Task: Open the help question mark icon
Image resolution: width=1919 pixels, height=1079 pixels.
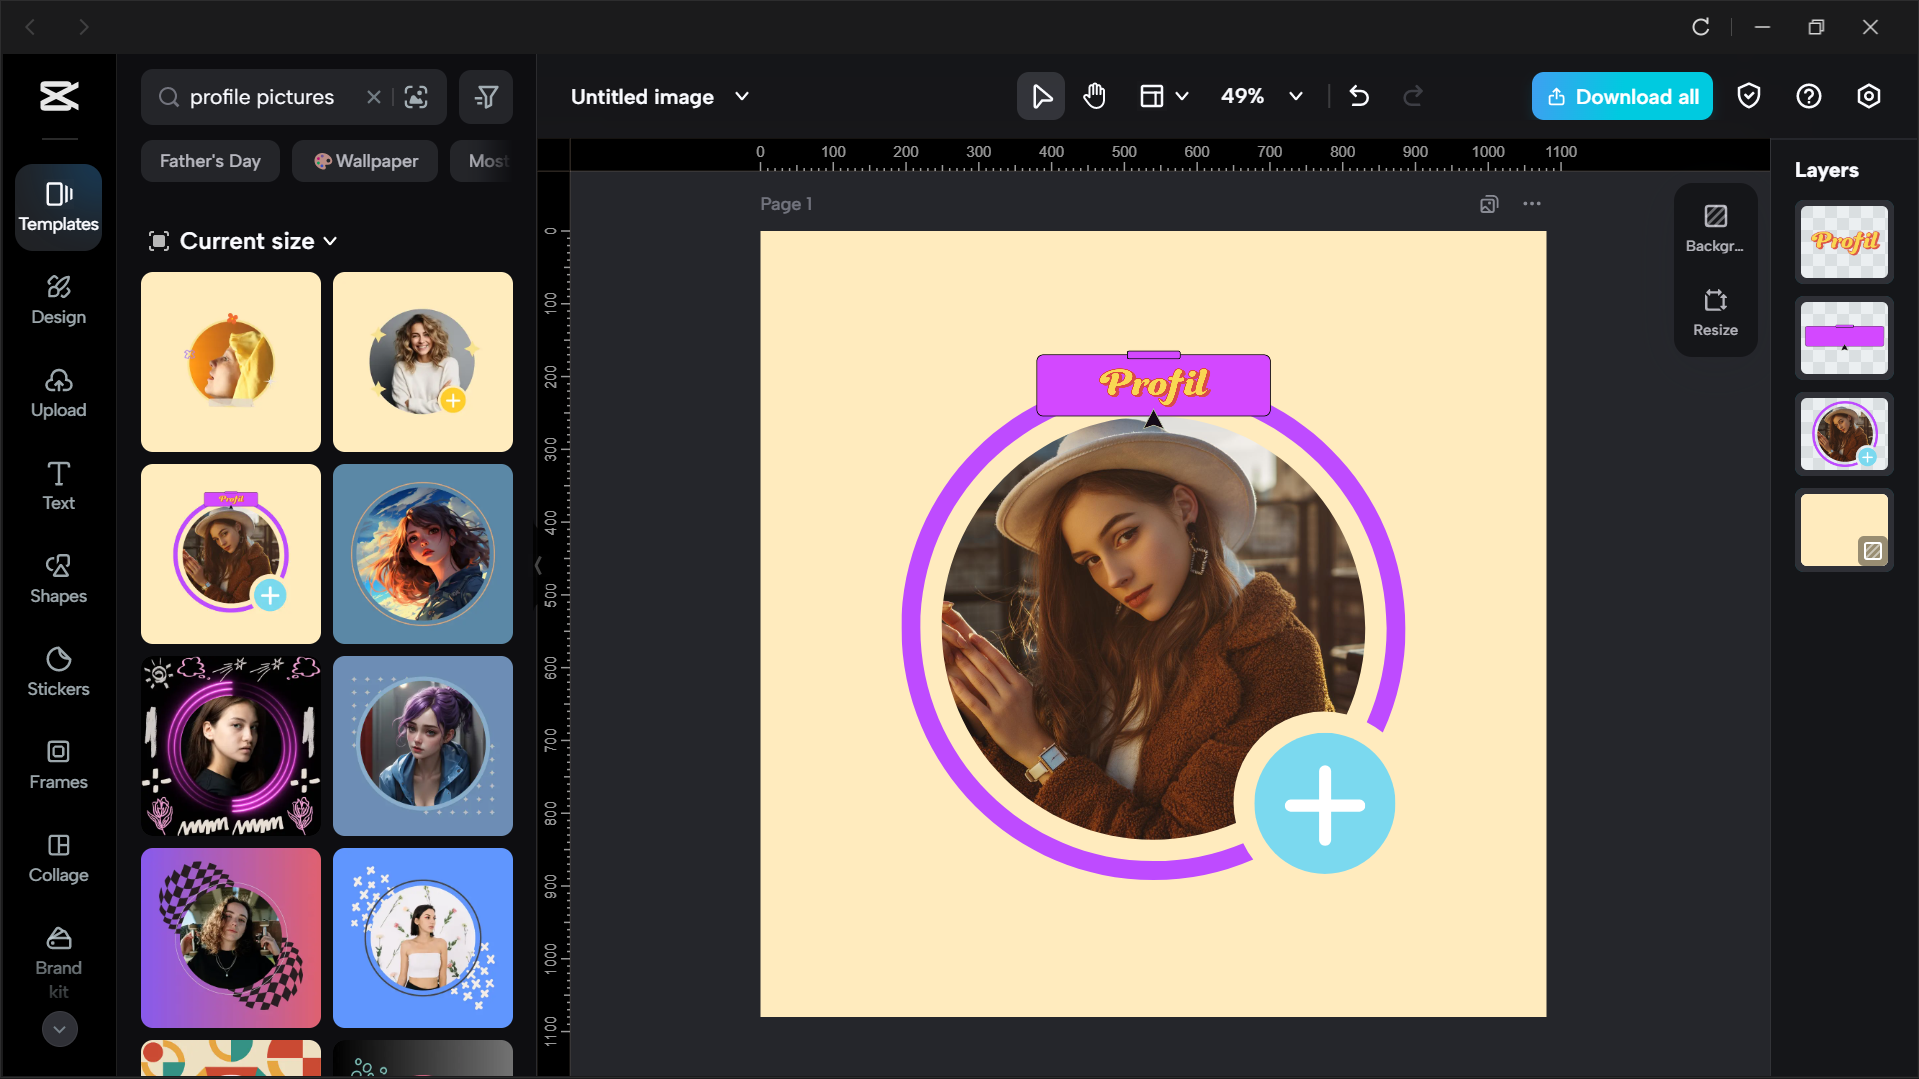Action: click(x=1809, y=96)
